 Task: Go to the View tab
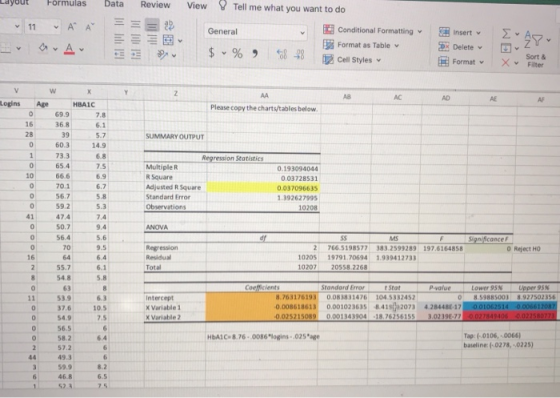click(197, 6)
